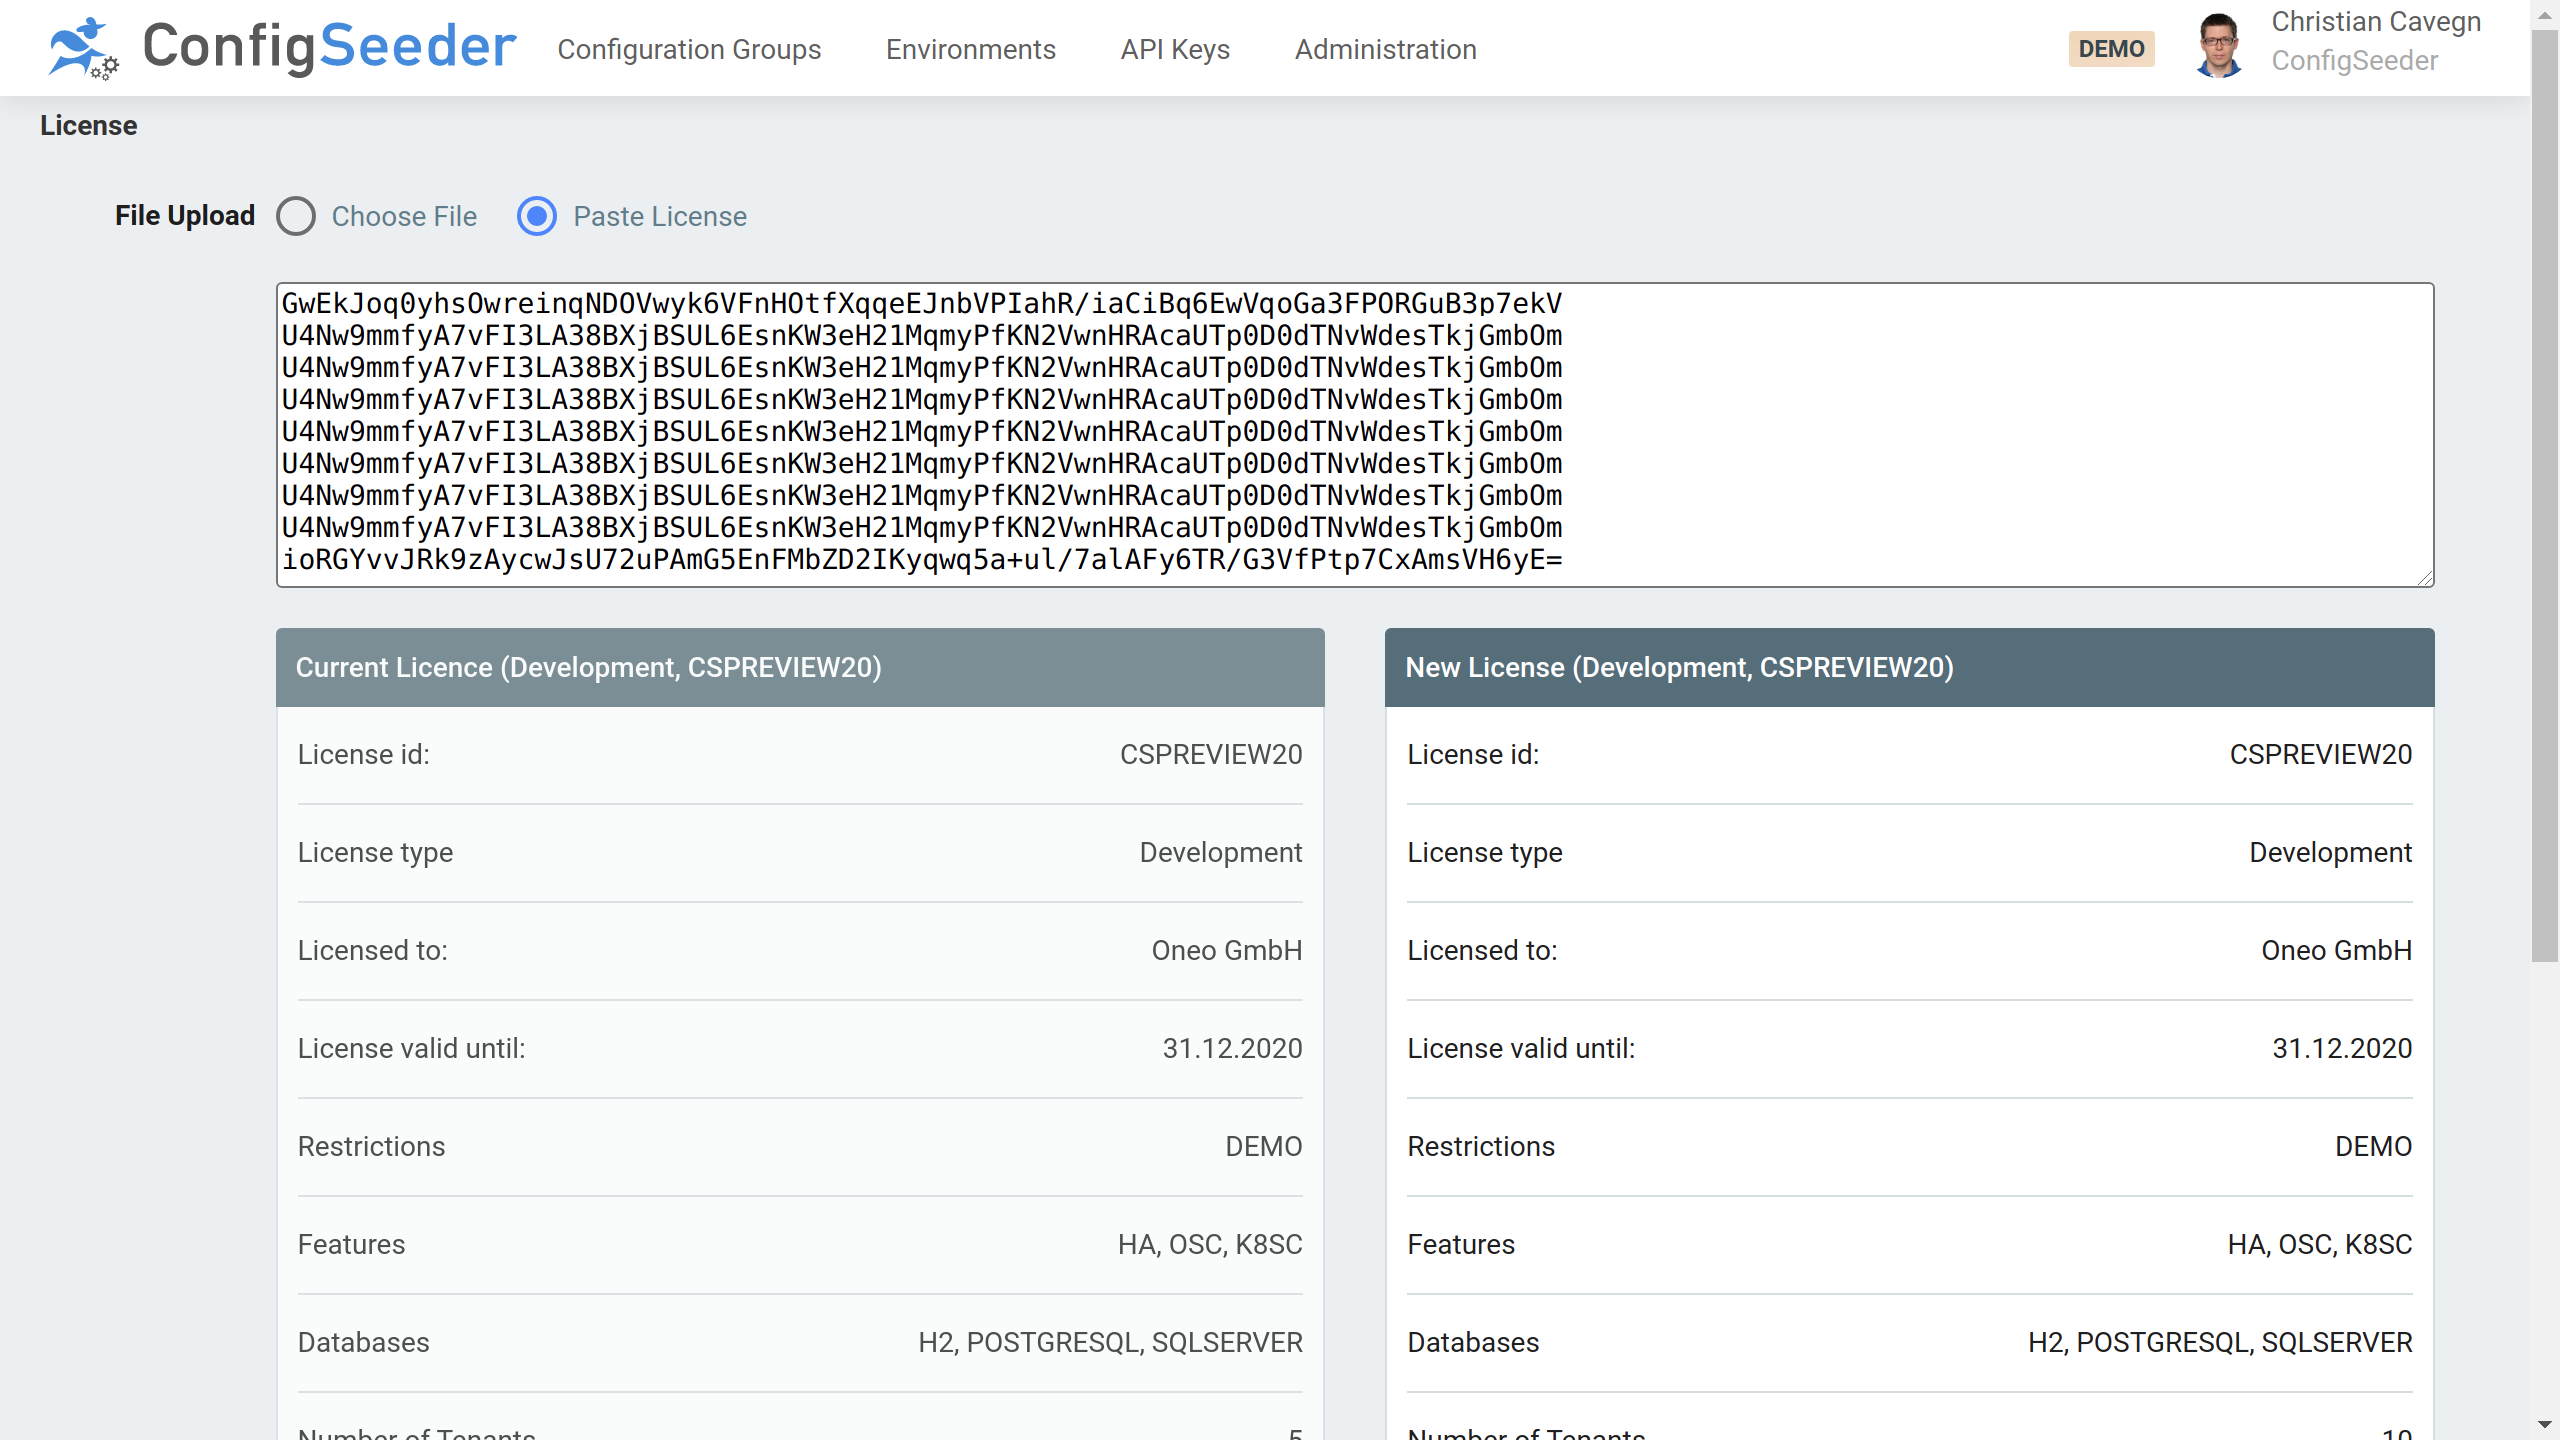Image resolution: width=2560 pixels, height=1440 pixels.
Task: Open the API Keys menu
Action: coord(1175,49)
